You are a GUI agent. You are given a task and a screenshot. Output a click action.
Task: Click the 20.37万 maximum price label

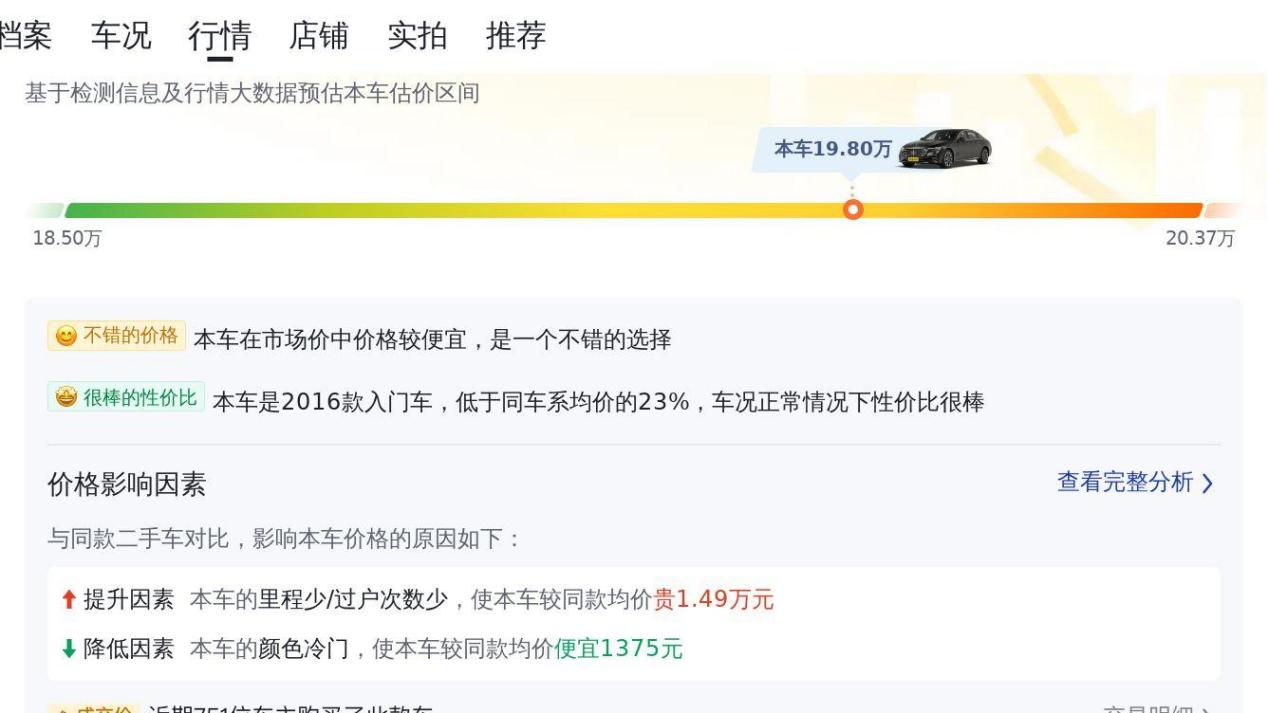pos(1201,238)
